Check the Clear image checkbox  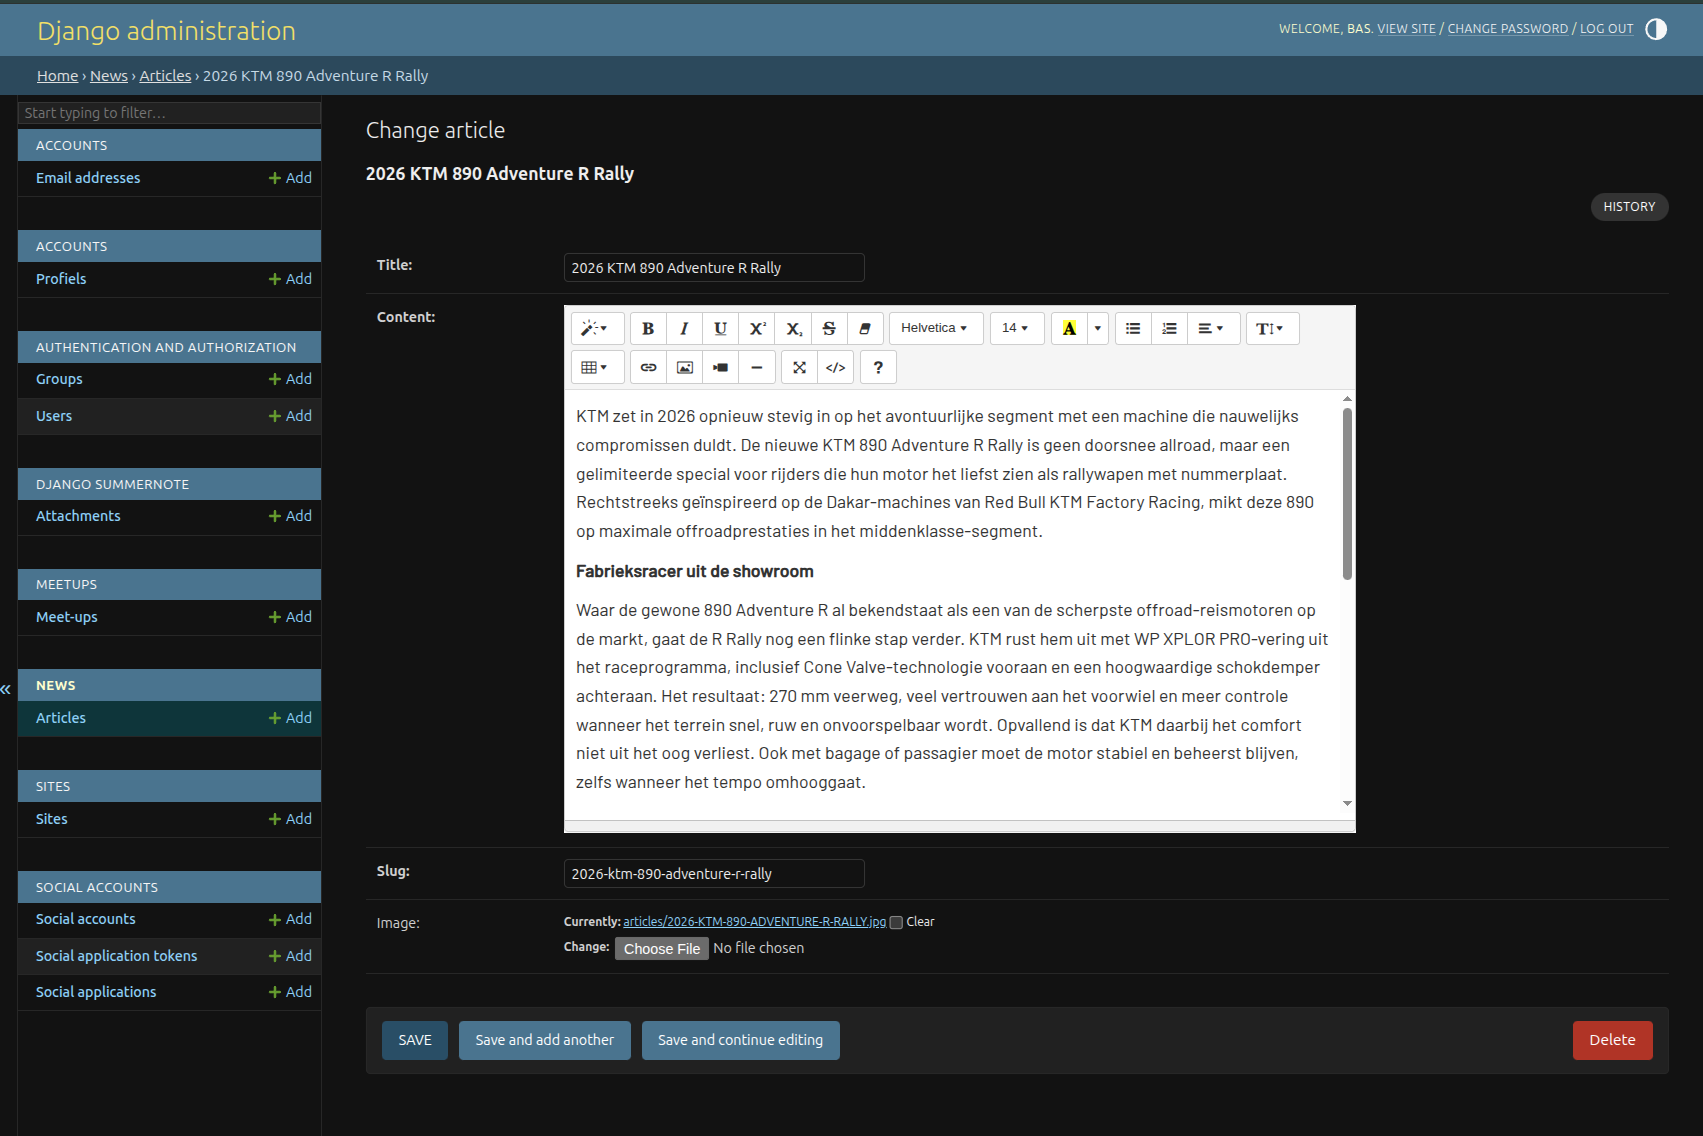896,923
